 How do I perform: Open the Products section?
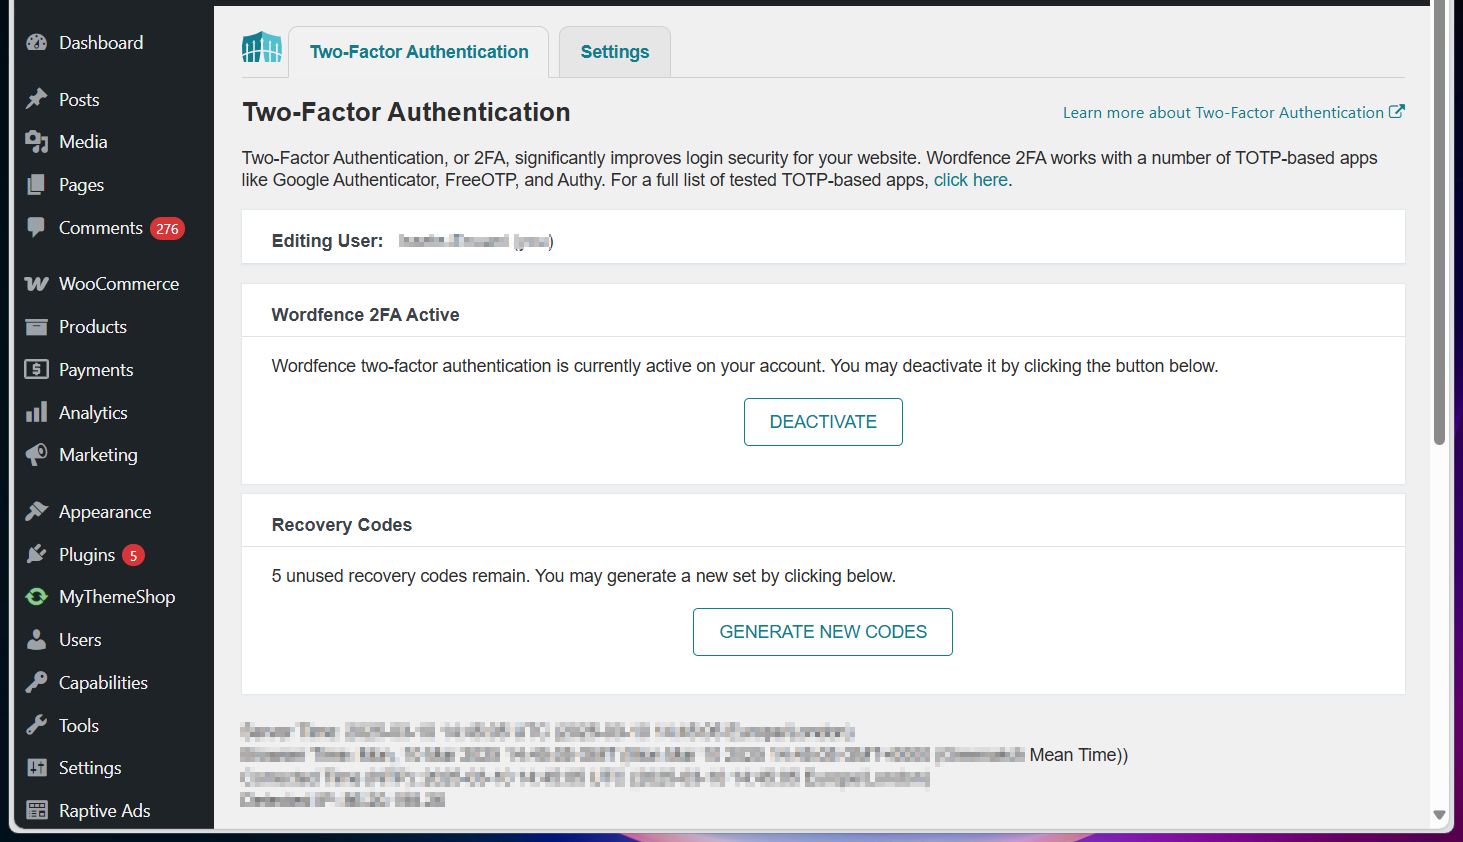pyautogui.click(x=92, y=326)
